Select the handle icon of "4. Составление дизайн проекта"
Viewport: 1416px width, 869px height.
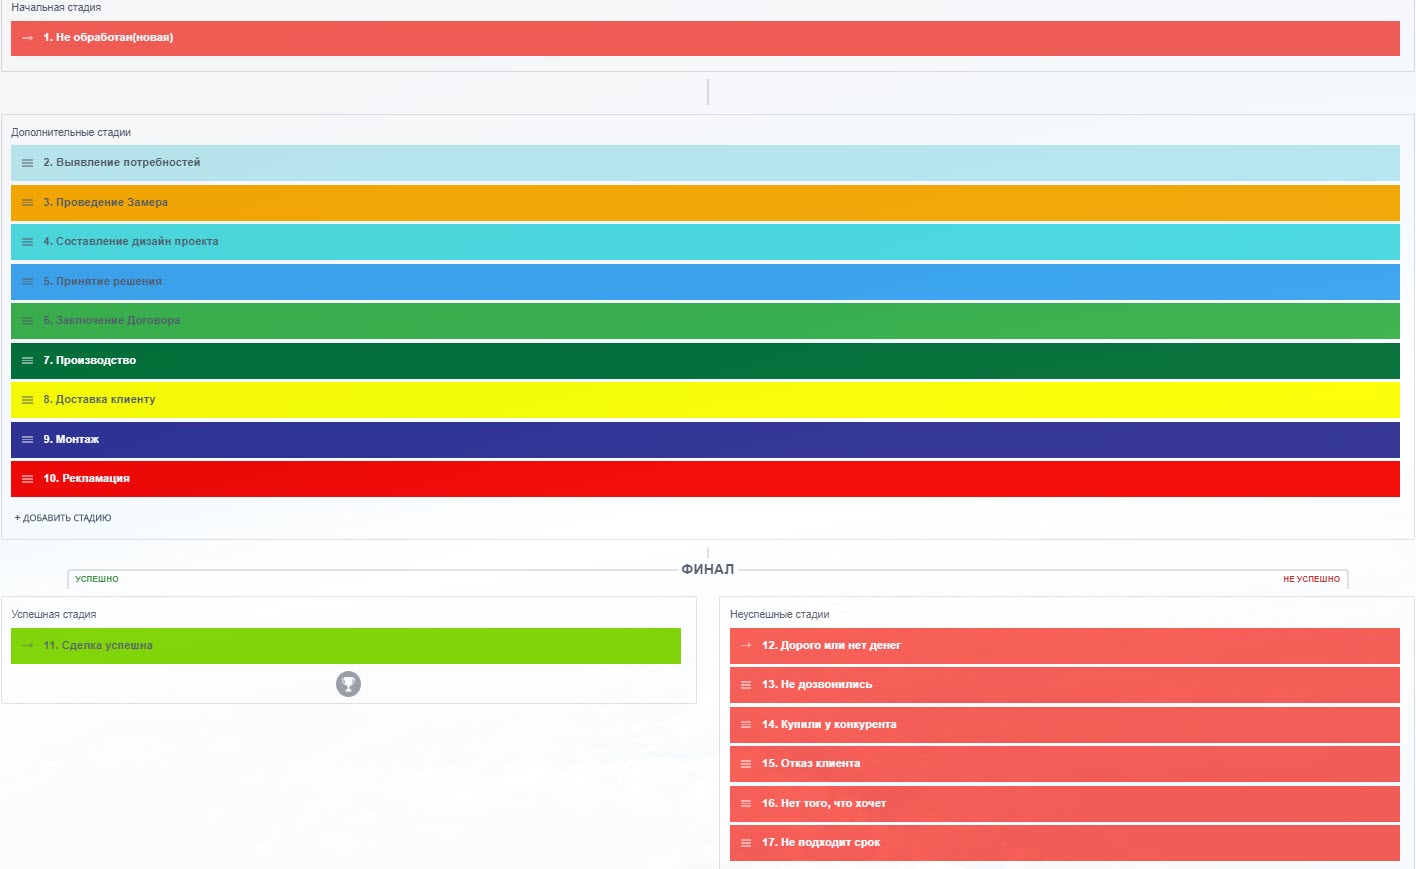pos(28,242)
